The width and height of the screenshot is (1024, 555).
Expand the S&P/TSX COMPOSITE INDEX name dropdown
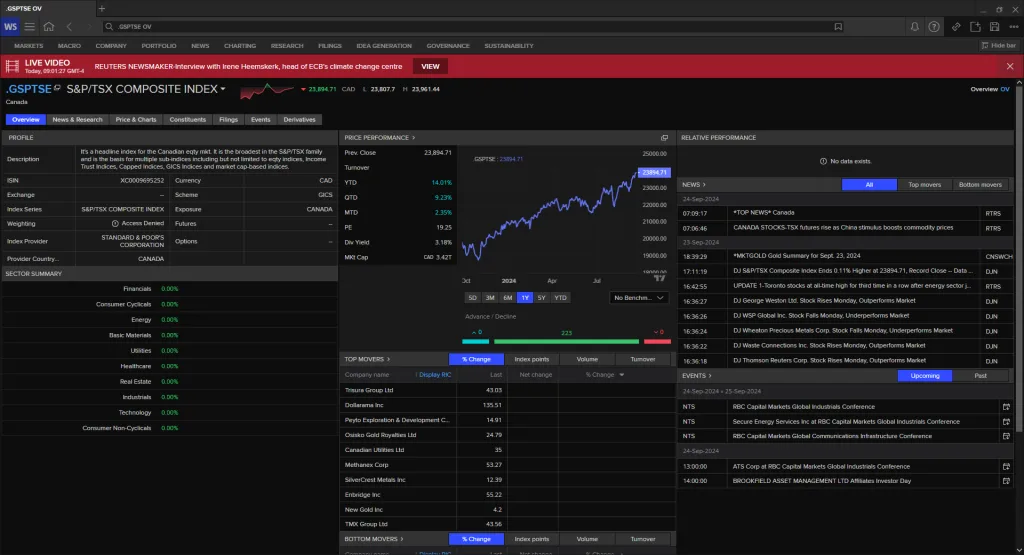click(x=223, y=89)
